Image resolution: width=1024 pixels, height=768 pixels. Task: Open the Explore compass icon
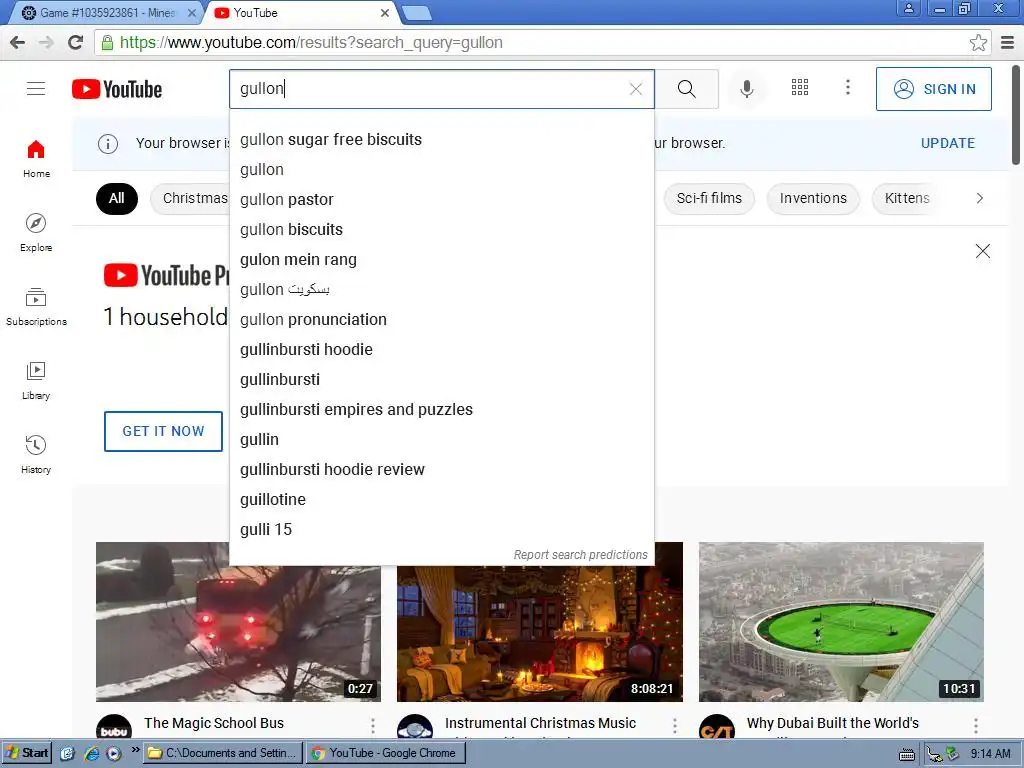(36, 232)
